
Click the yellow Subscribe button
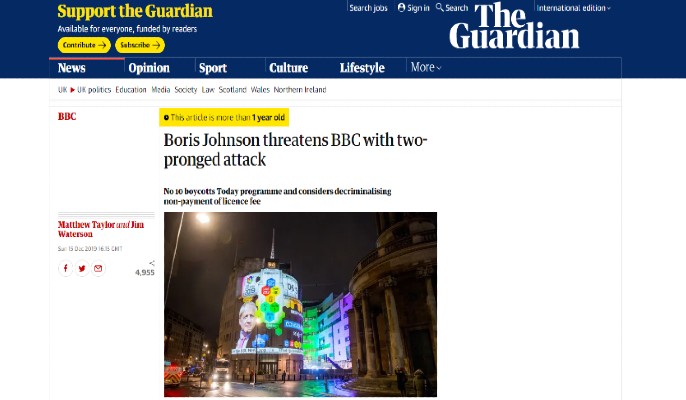(x=140, y=45)
